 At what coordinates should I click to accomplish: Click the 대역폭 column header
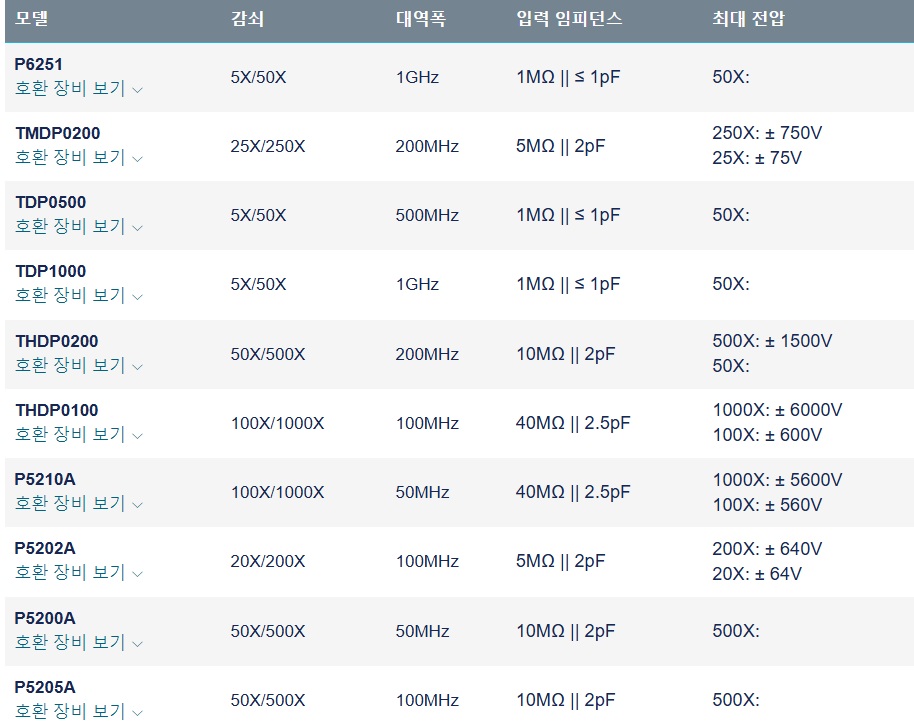click(x=421, y=19)
